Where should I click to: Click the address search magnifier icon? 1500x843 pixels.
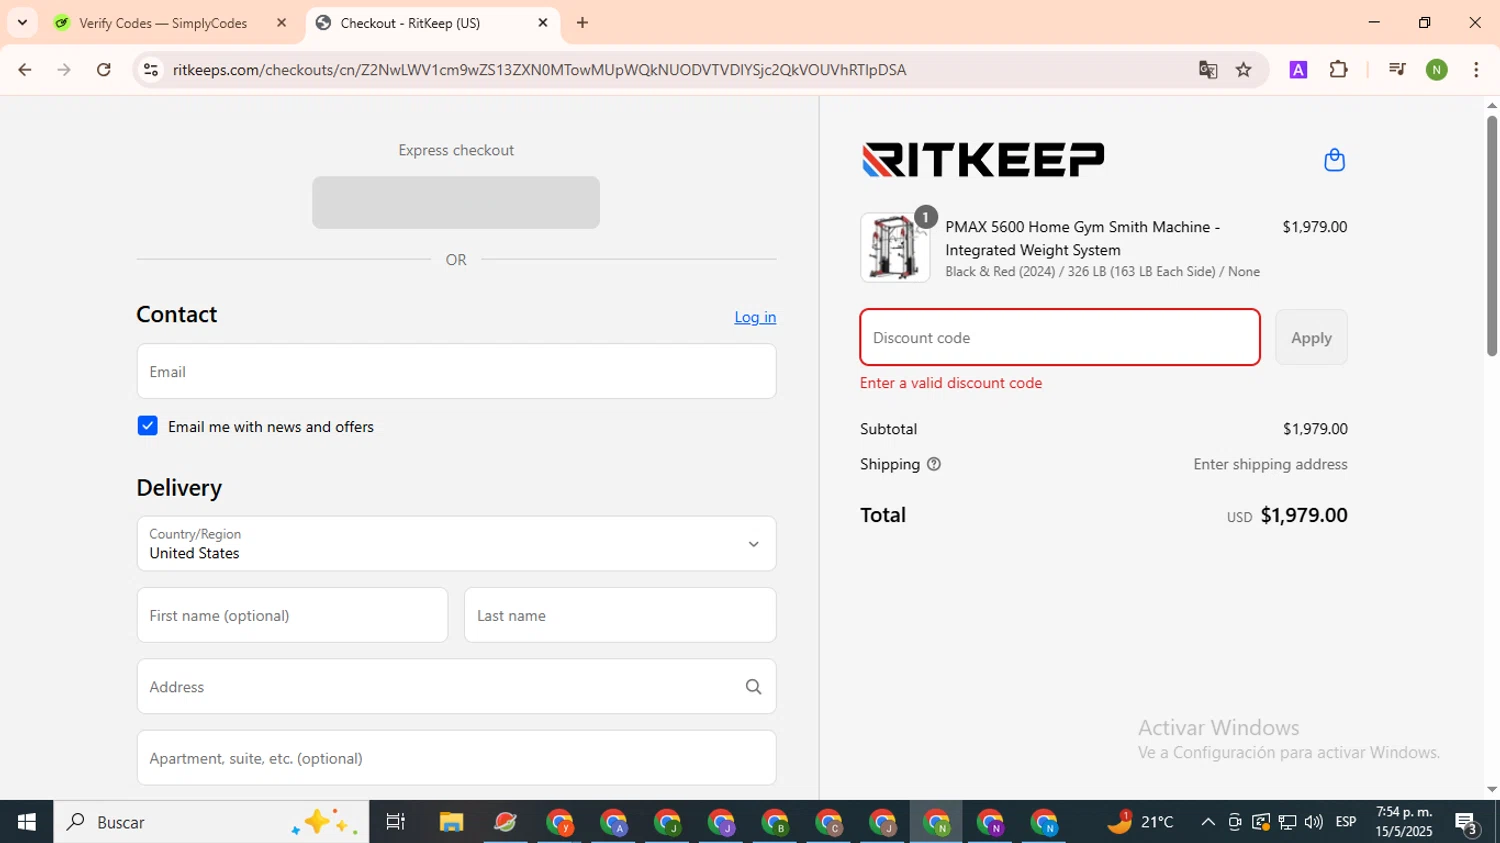tap(753, 687)
